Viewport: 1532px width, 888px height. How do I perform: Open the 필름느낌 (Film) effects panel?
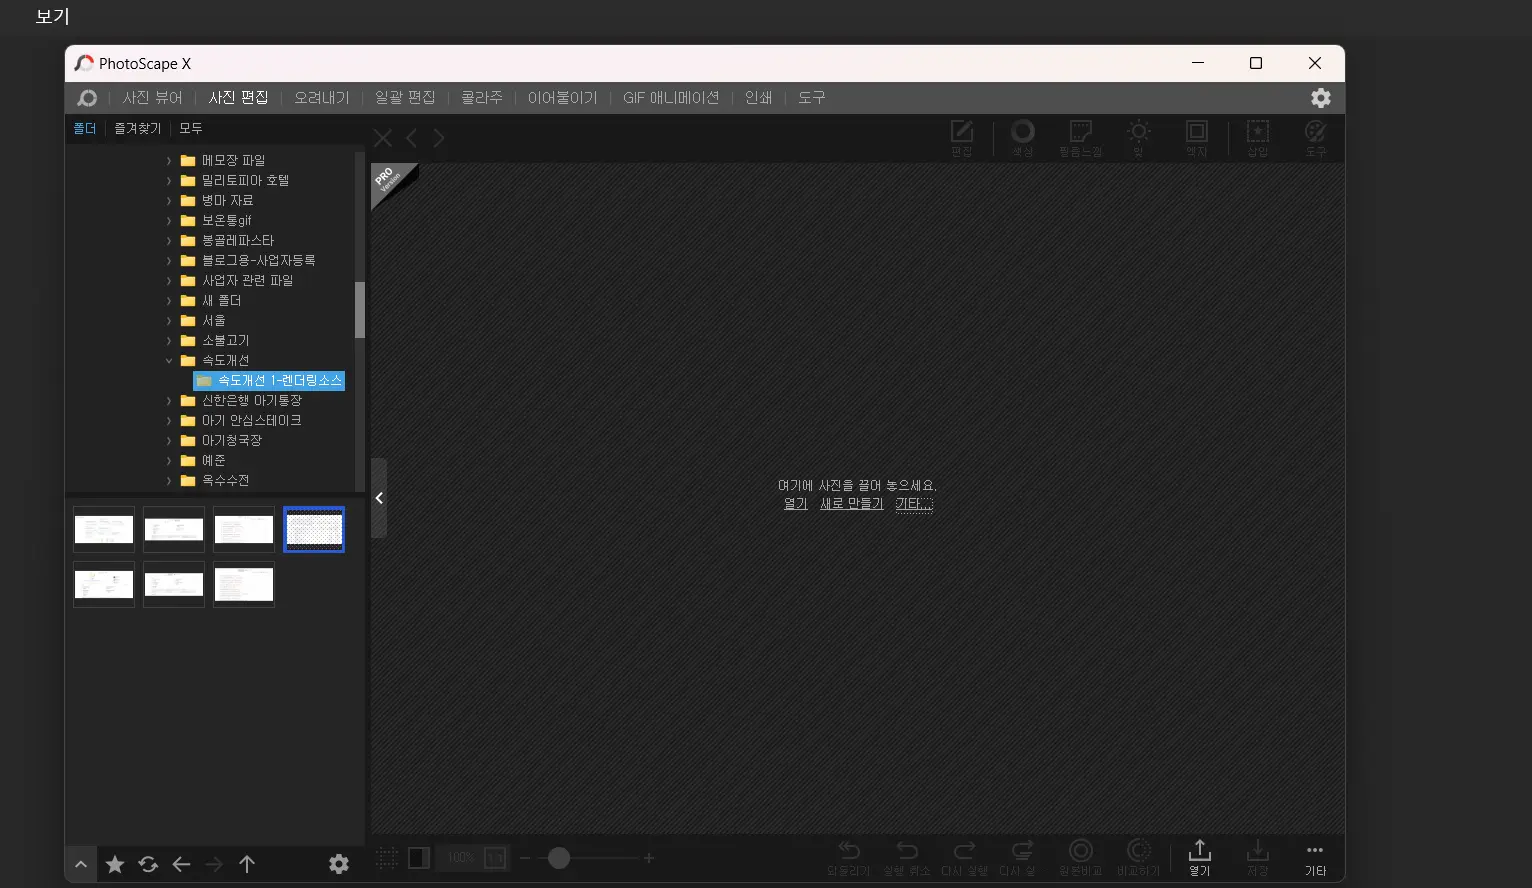1080,138
